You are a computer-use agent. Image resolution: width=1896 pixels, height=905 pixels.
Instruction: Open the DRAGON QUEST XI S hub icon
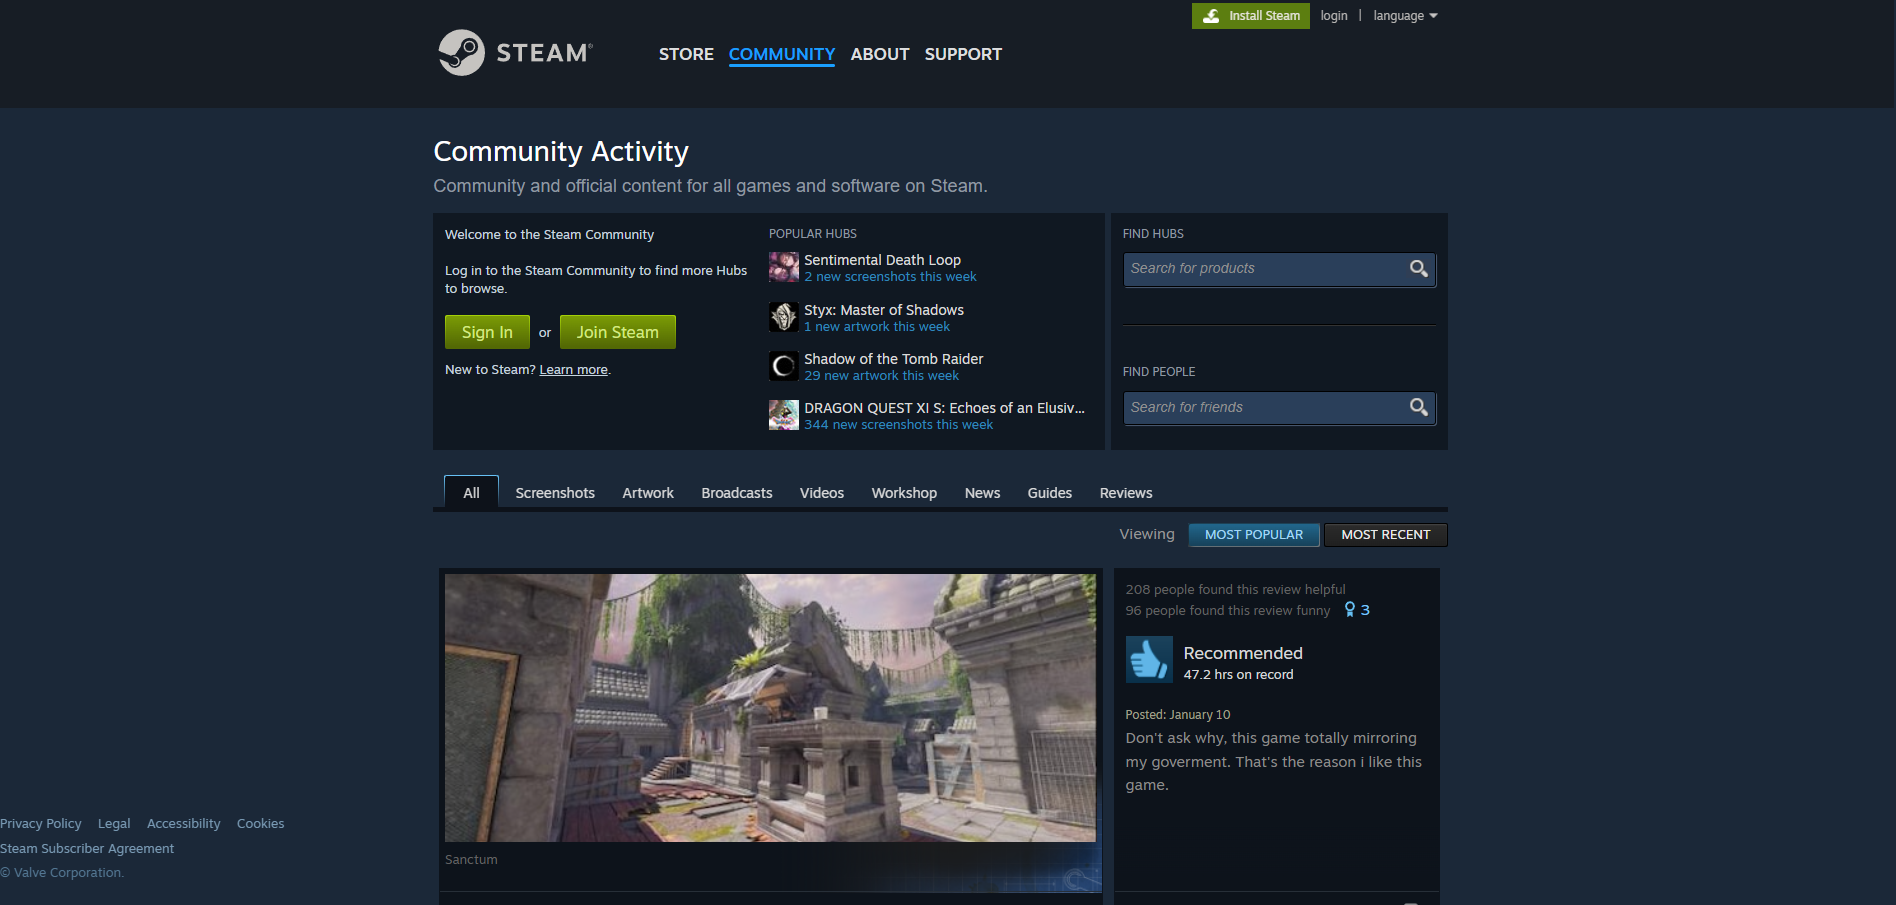(x=784, y=415)
